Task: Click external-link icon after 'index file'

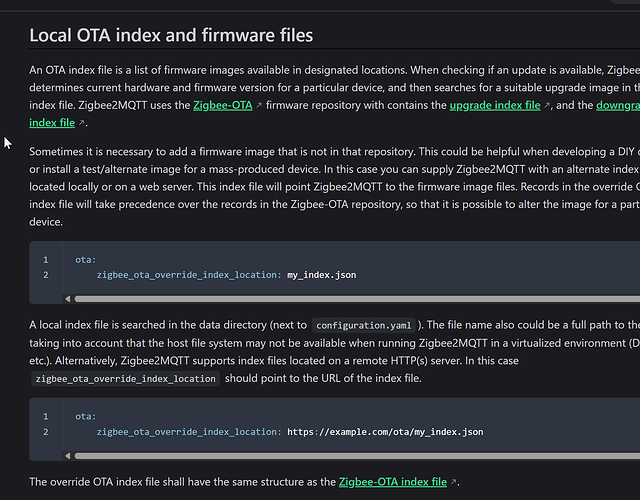Action: [x=81, y=123]
